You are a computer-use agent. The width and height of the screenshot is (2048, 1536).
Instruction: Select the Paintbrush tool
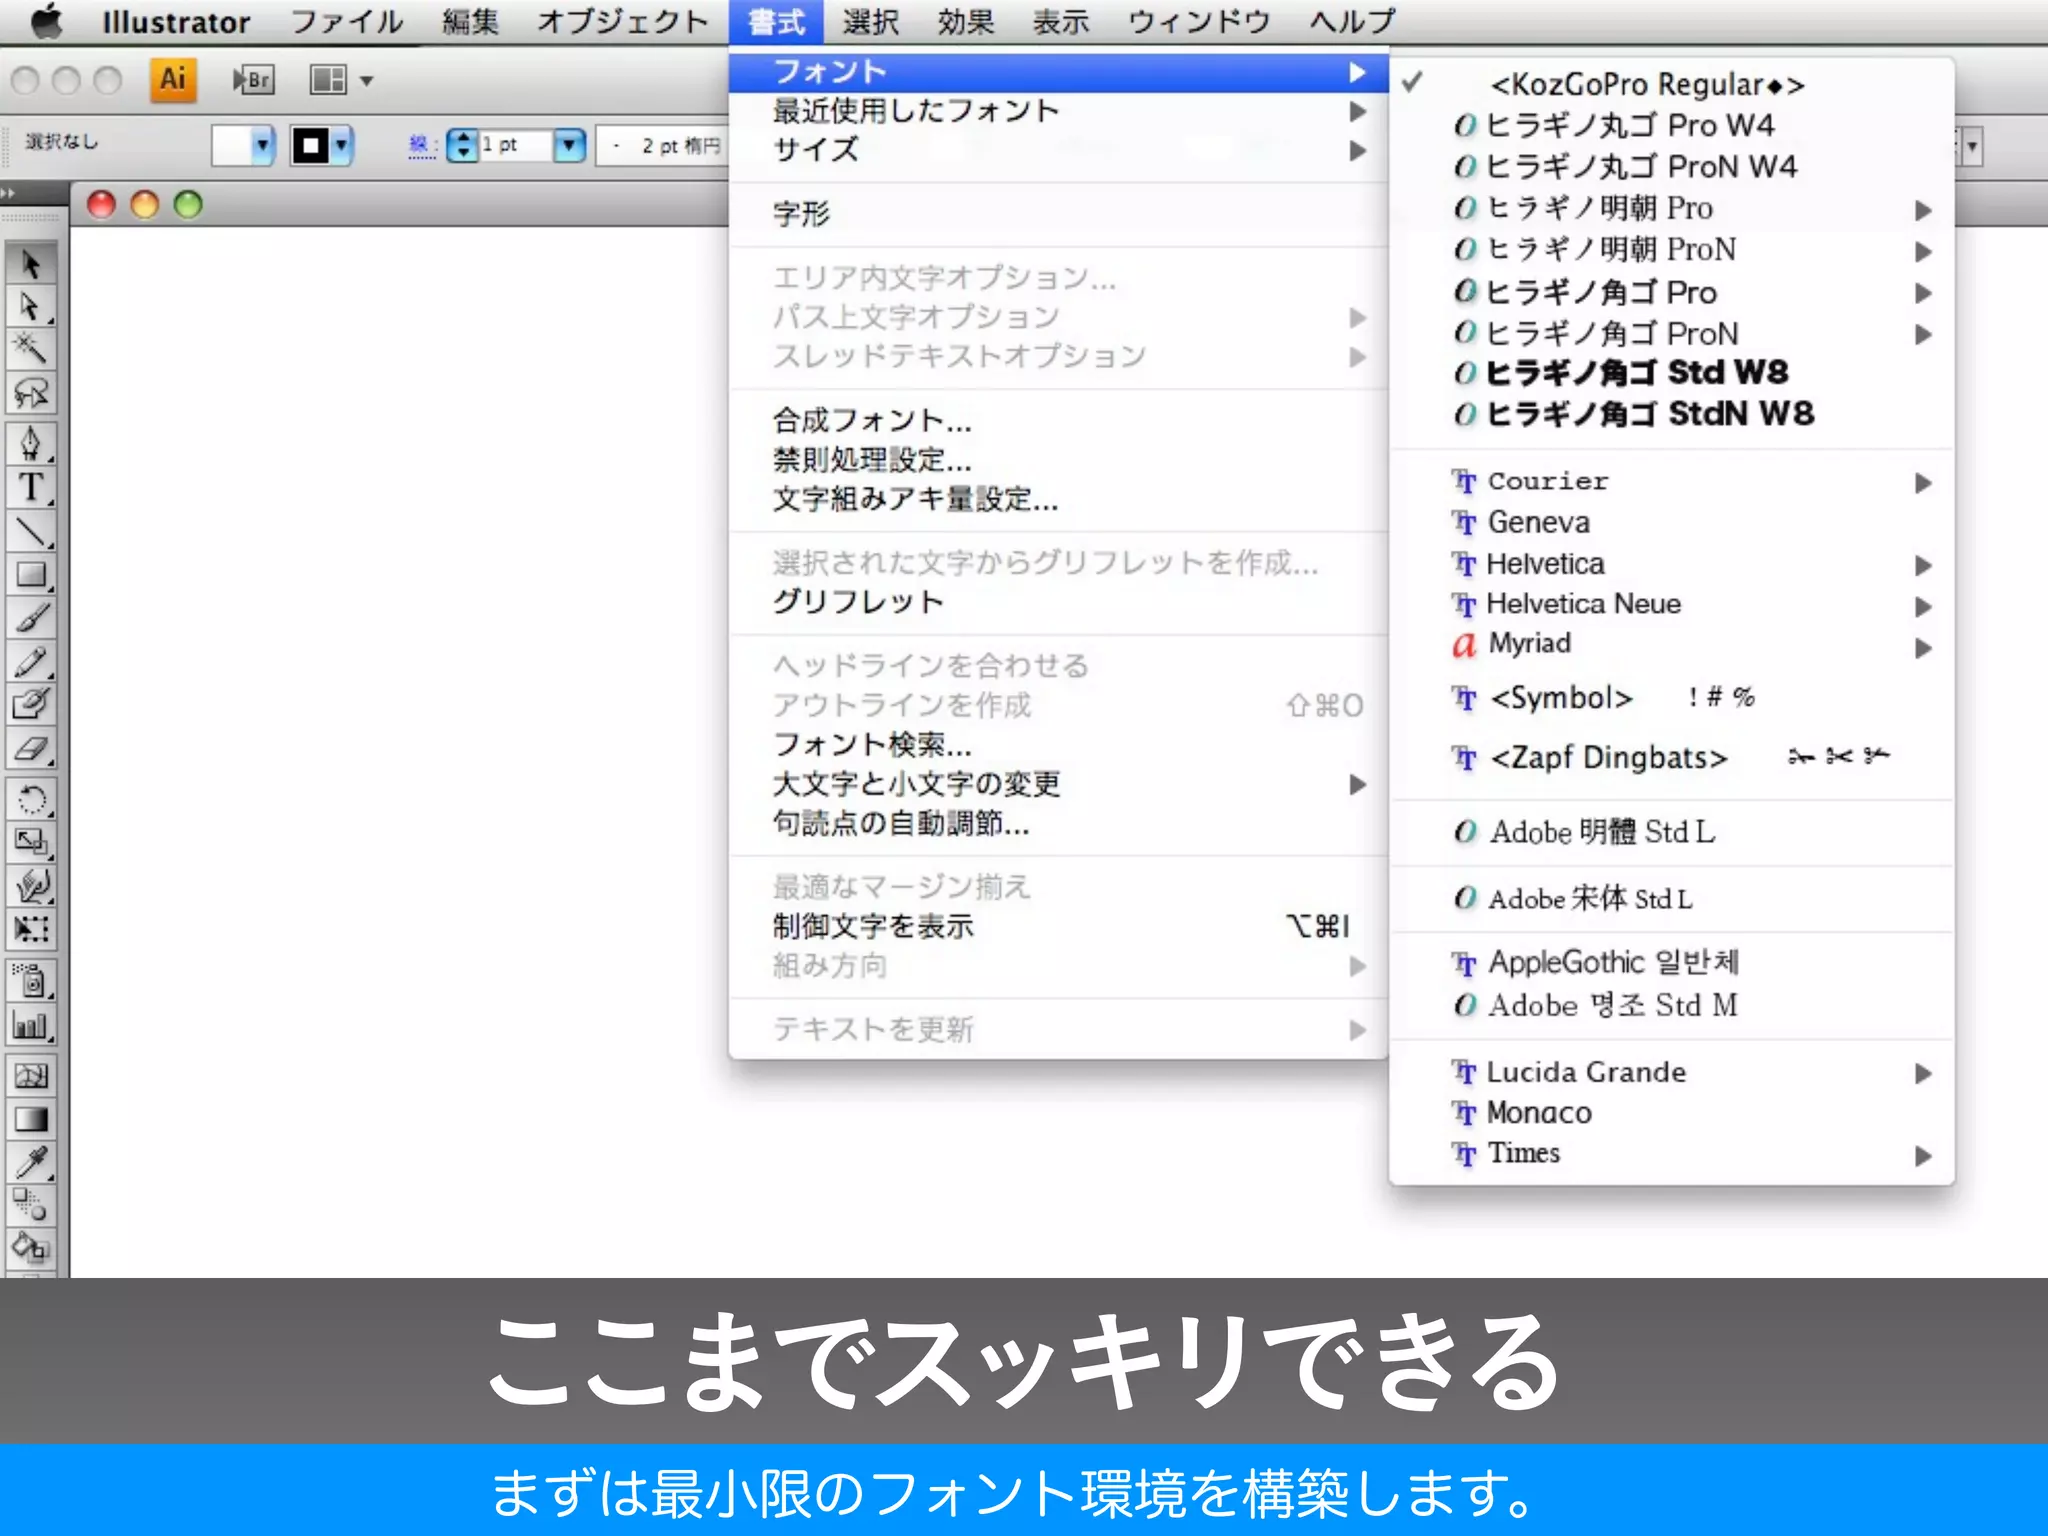[31, 618]
